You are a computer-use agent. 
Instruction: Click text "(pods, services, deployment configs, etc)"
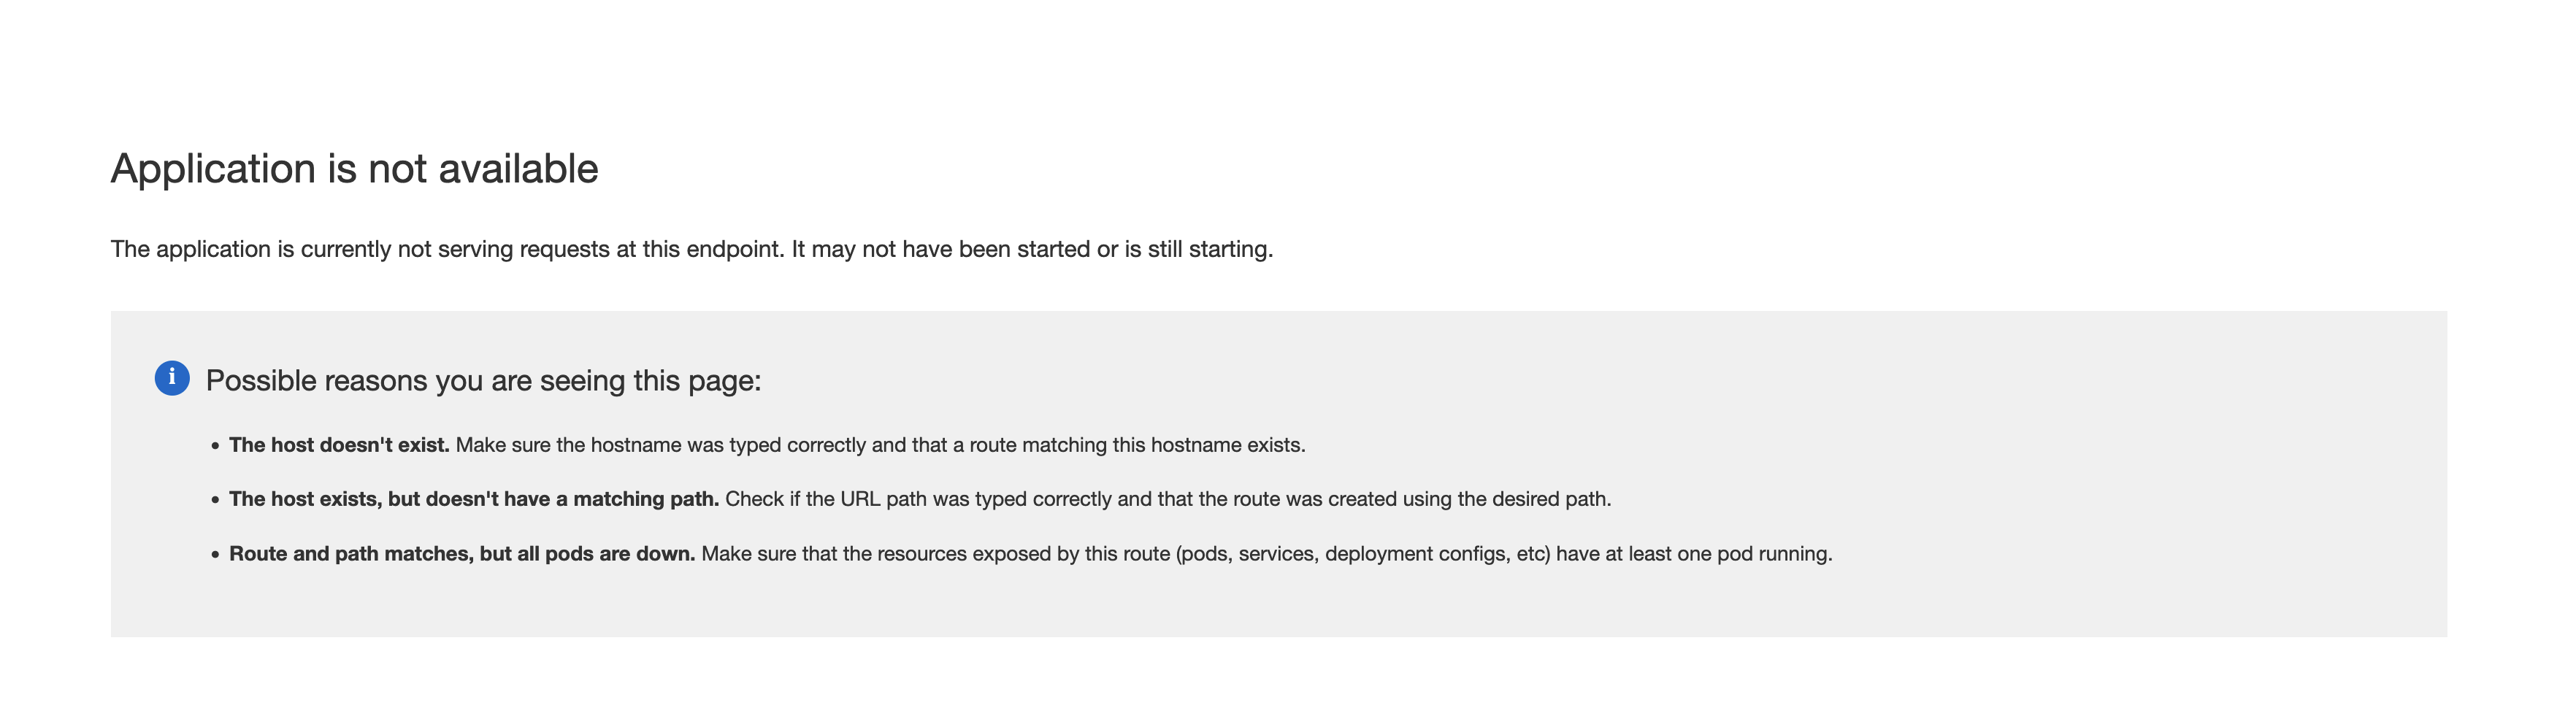click(x=1363, y=554)
